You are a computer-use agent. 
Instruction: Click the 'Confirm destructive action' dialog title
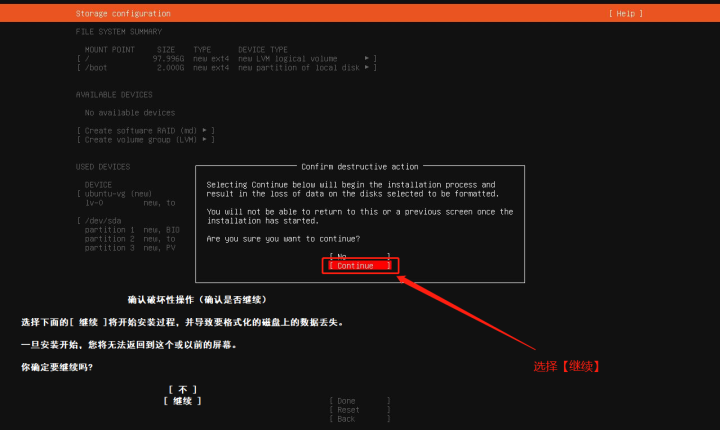pyautogui.click(x=360, y=167)
